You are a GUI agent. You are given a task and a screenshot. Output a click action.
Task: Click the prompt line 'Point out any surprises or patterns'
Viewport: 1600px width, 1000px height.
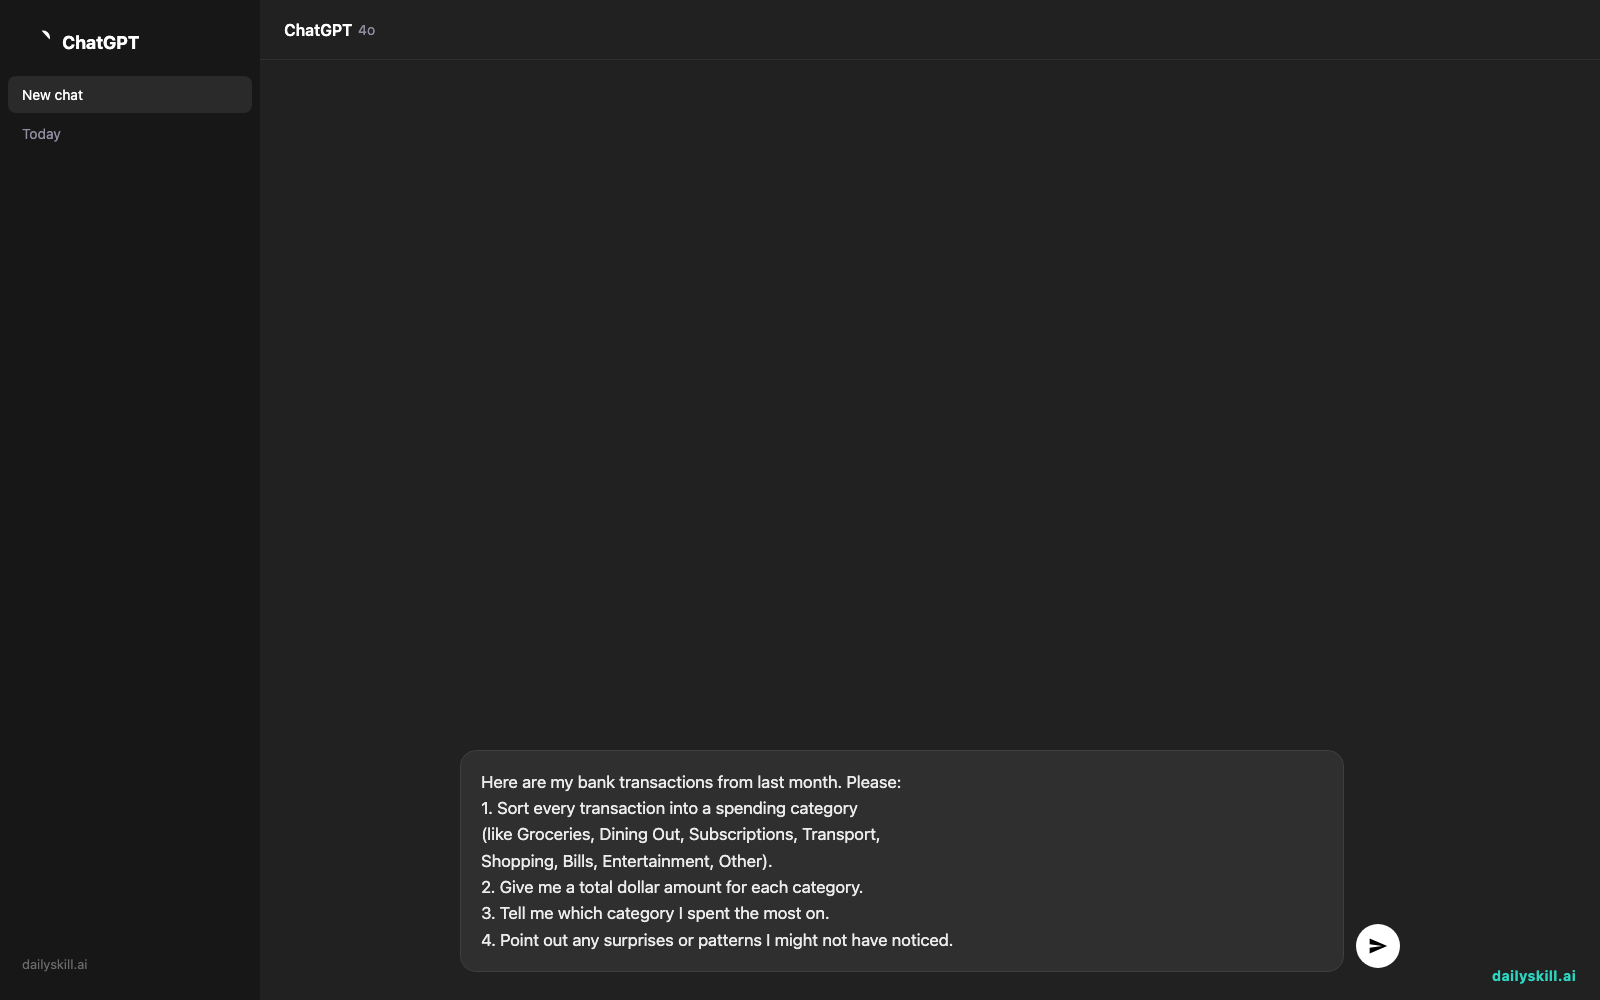pyautogui.click(x=717, y=940)
